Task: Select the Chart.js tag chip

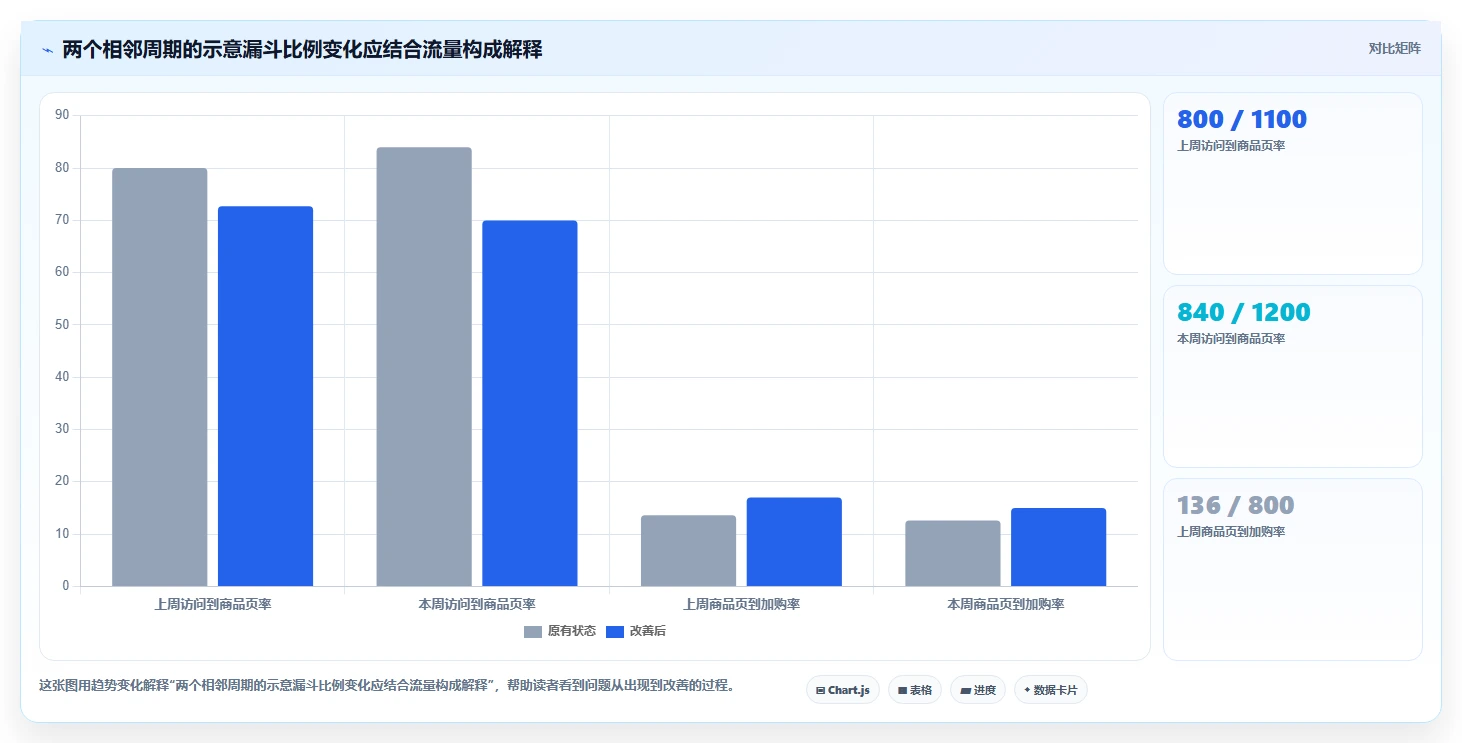Action: pyautogui.click(x=842, y=690)
